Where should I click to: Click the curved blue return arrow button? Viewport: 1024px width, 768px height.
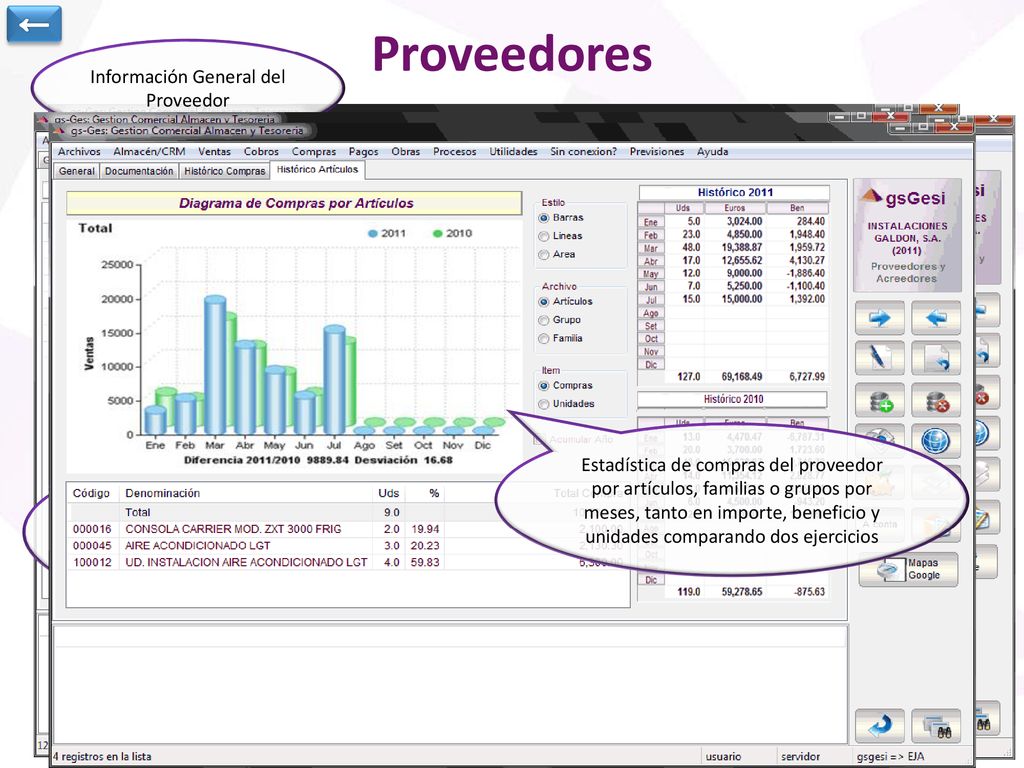pos(879,726)
